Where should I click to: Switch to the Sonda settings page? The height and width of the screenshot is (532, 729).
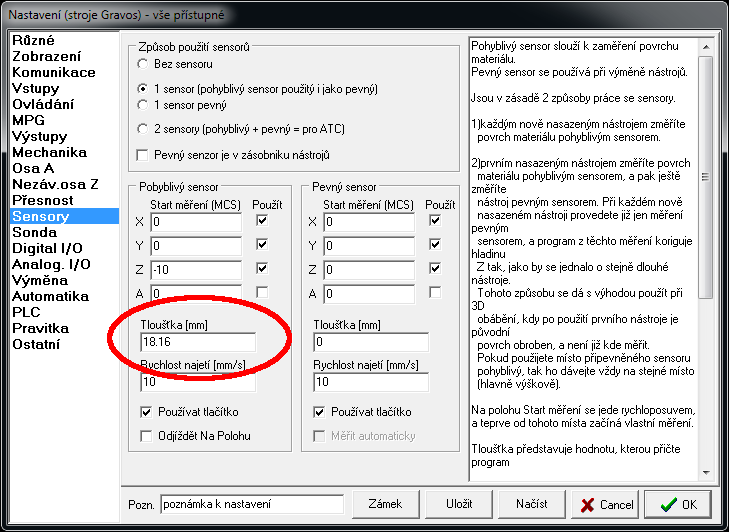[35, 232]
